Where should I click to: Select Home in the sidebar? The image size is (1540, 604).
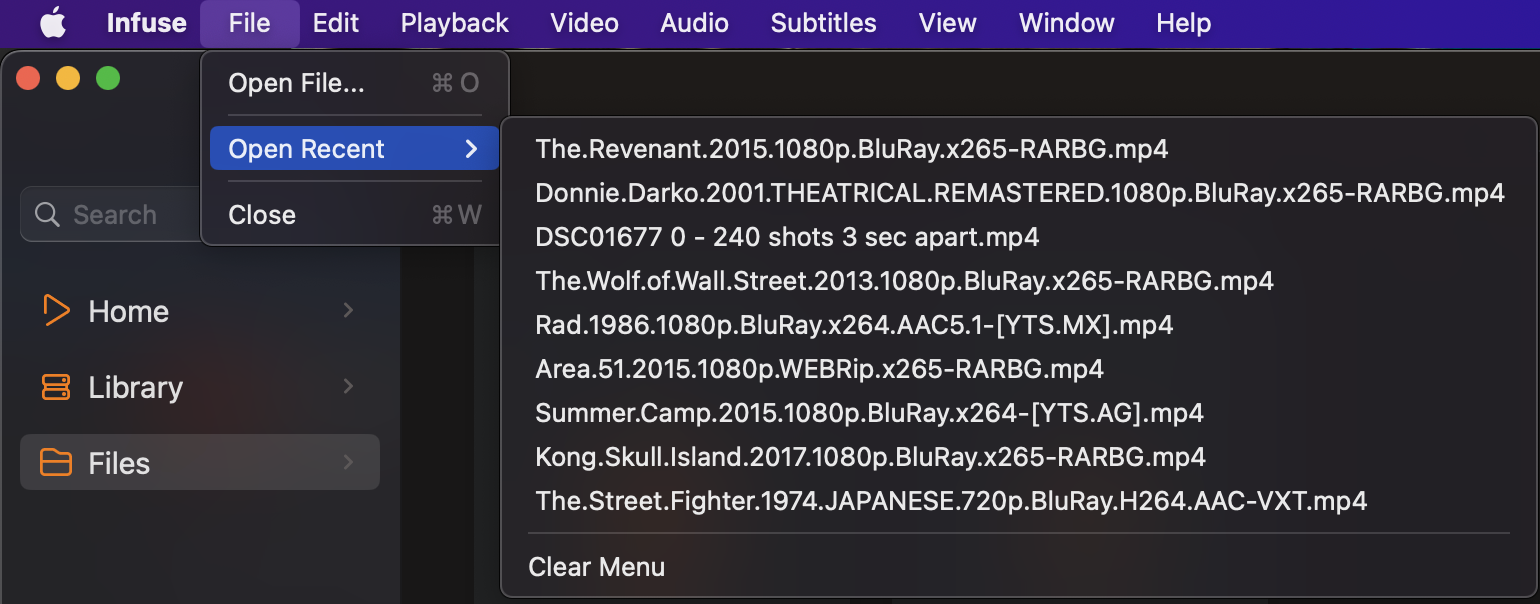[200, 311]
